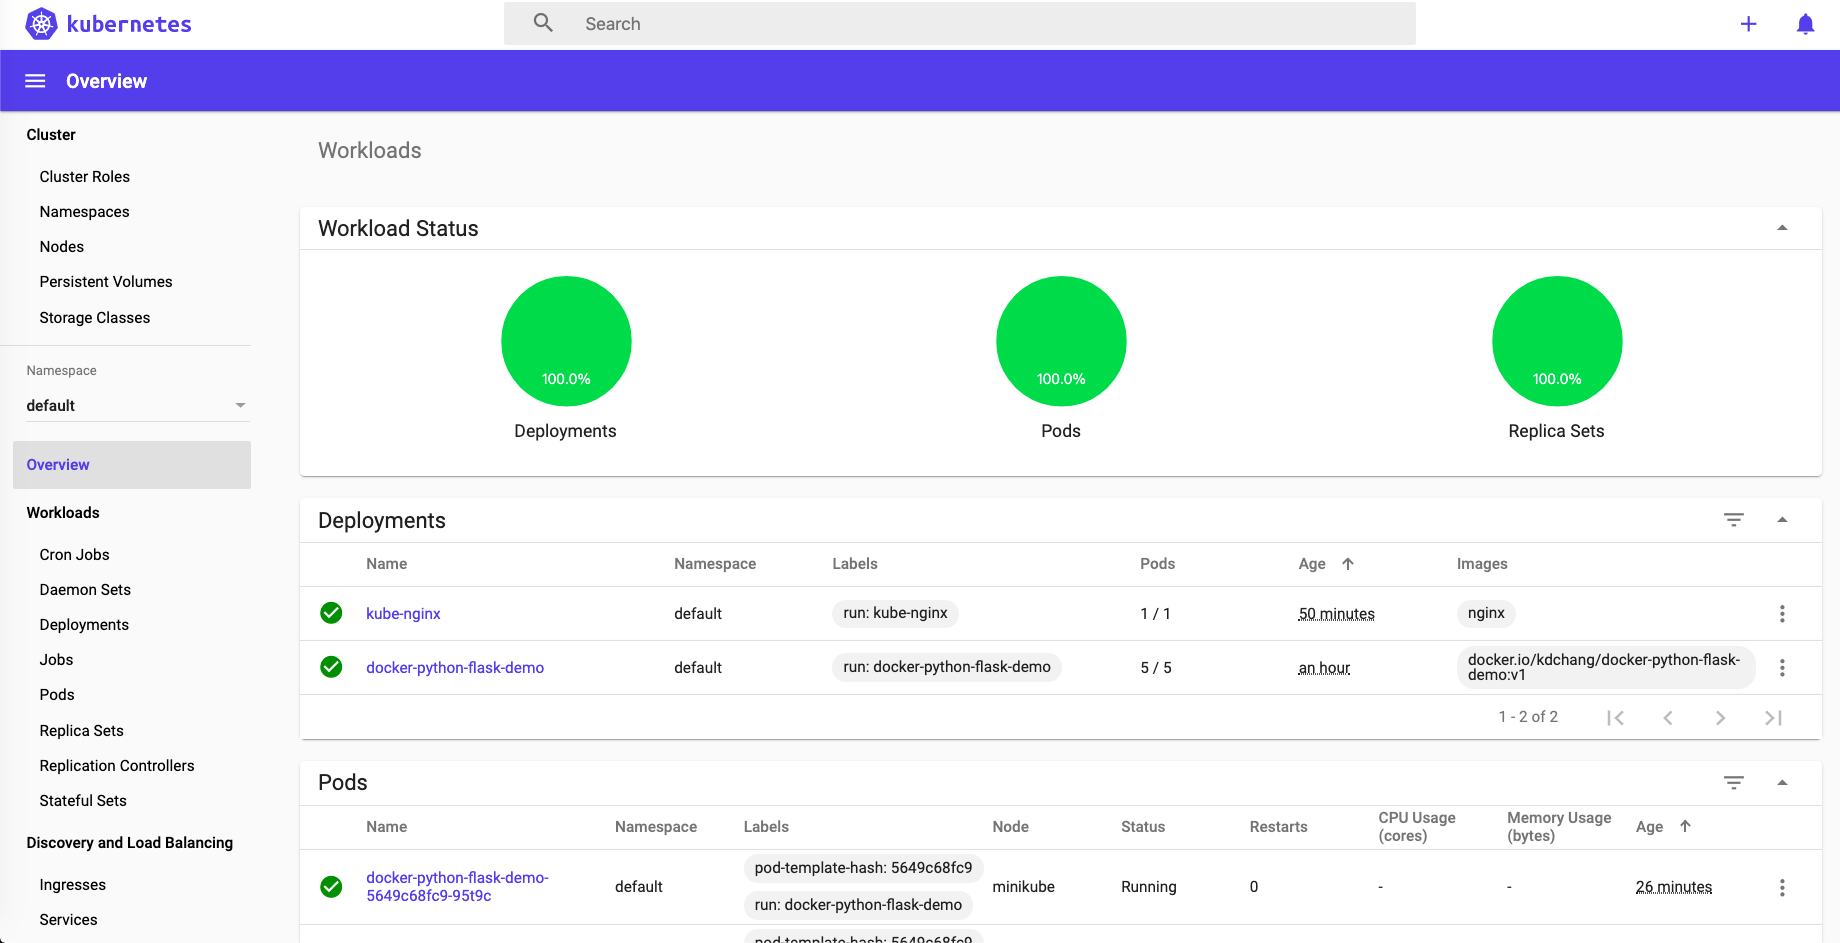Open Storage Classes in the sidebar
Image resolution: width=1840 pixels, height=943 pixels.
tap(95, 318)
